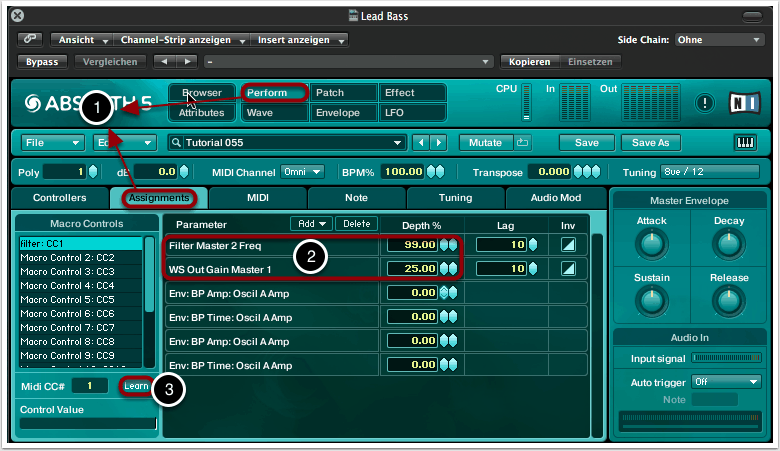The width and height of the screenshot is (780, 451).
Task: Click the Save button
Action: 586,143
